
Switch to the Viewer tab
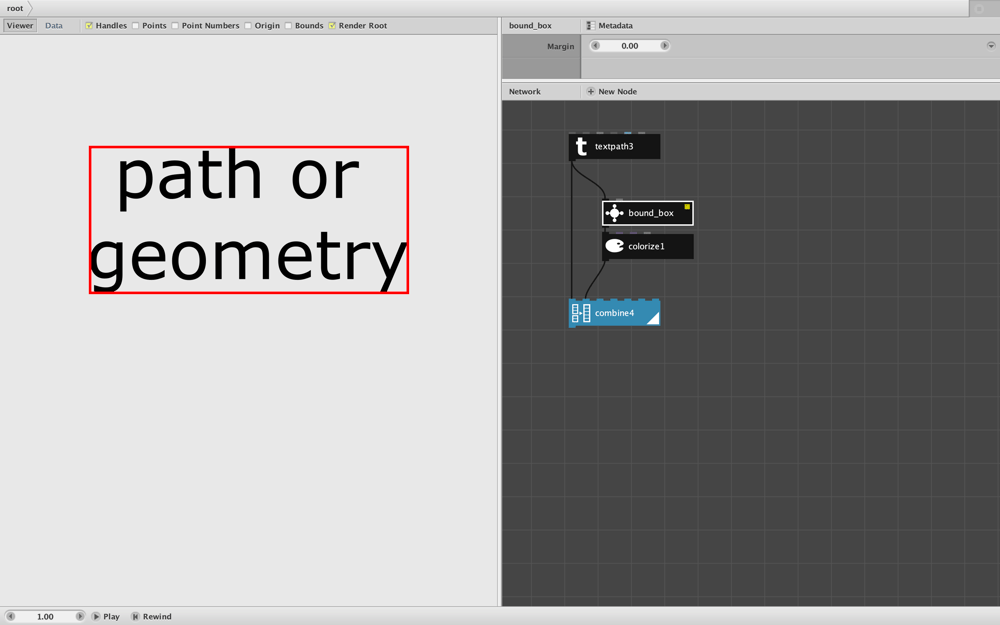click(20, 26)
